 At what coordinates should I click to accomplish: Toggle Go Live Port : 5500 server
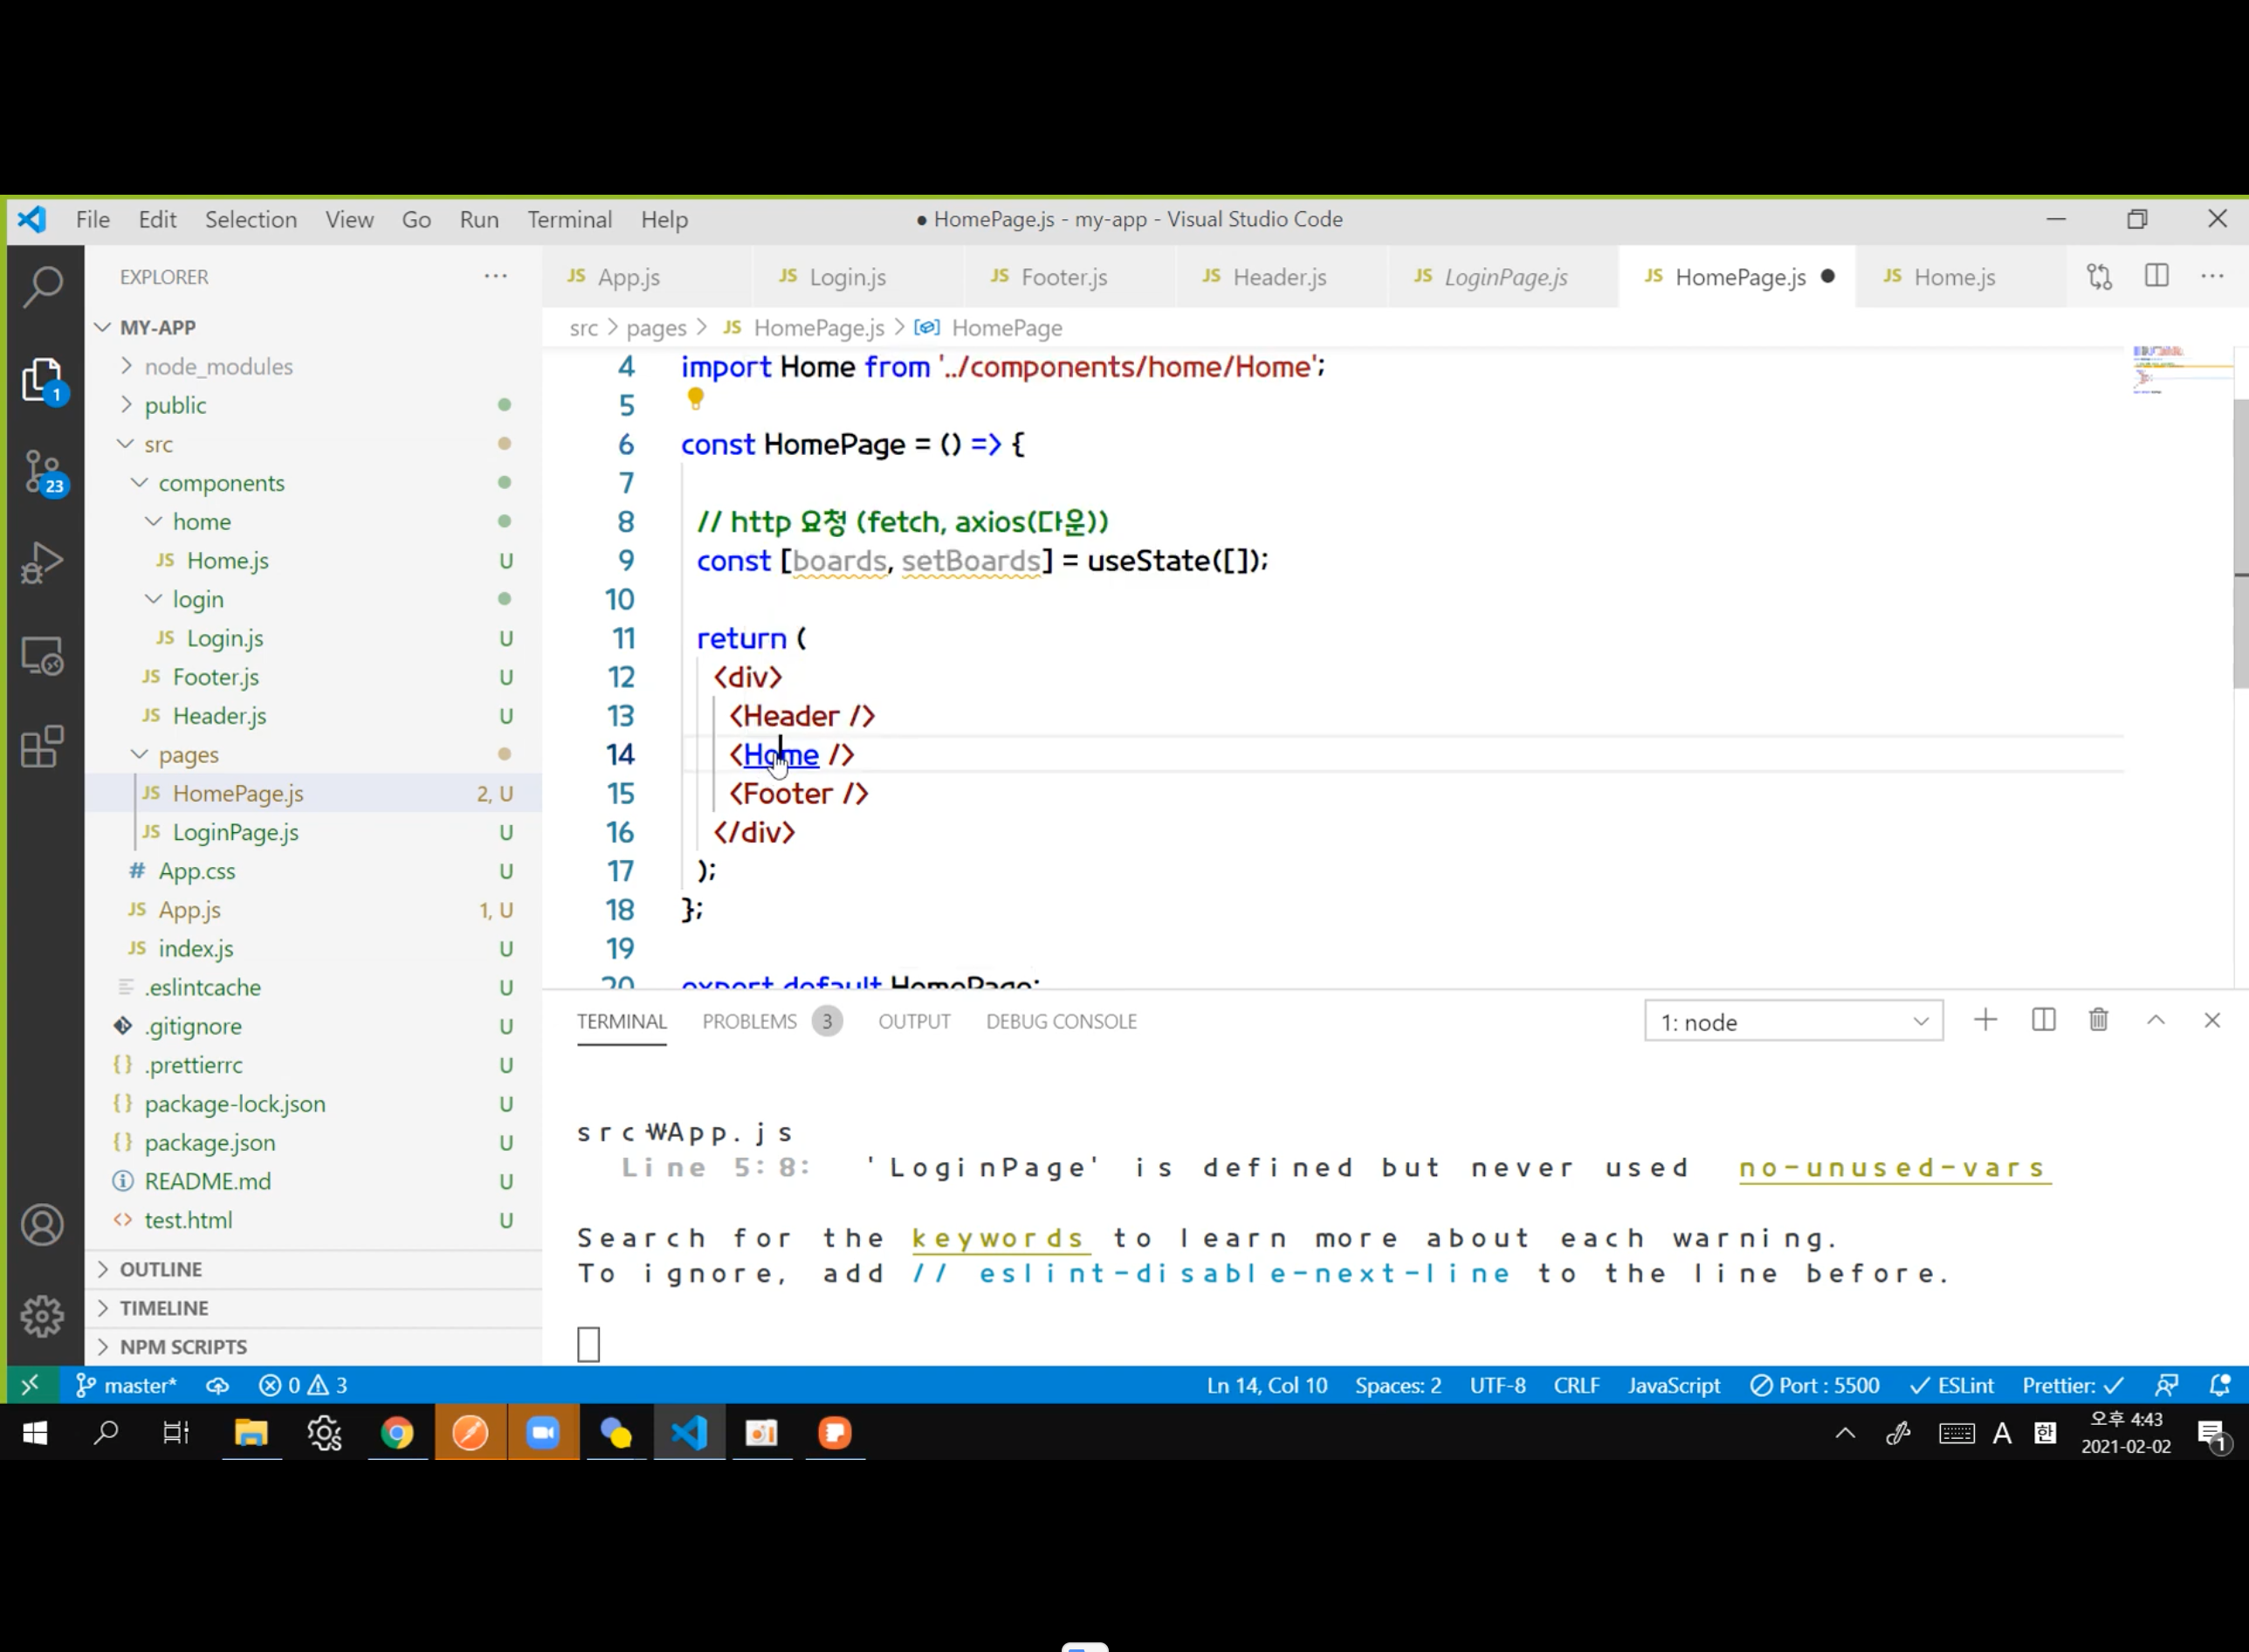point(1815,1385)
